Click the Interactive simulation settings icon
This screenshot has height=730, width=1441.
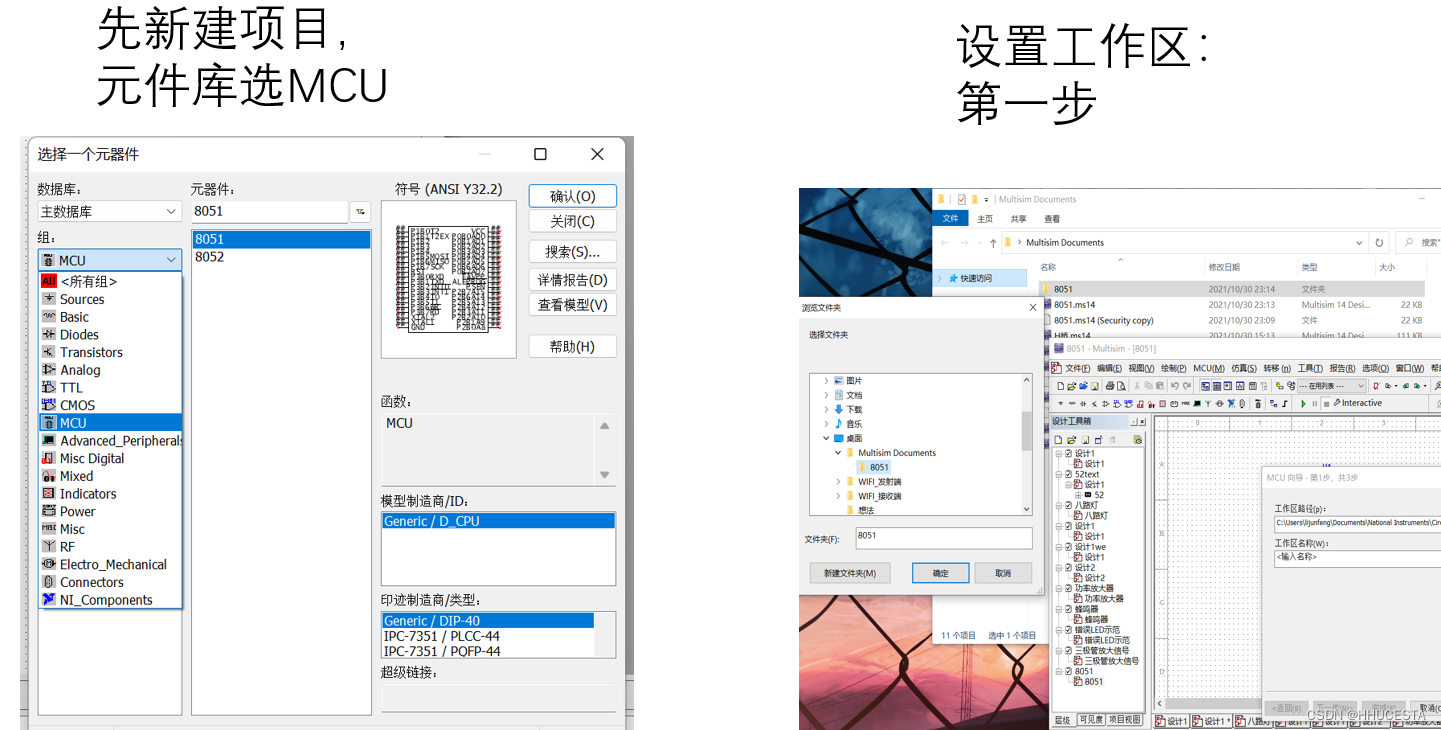coord(1337,404)
